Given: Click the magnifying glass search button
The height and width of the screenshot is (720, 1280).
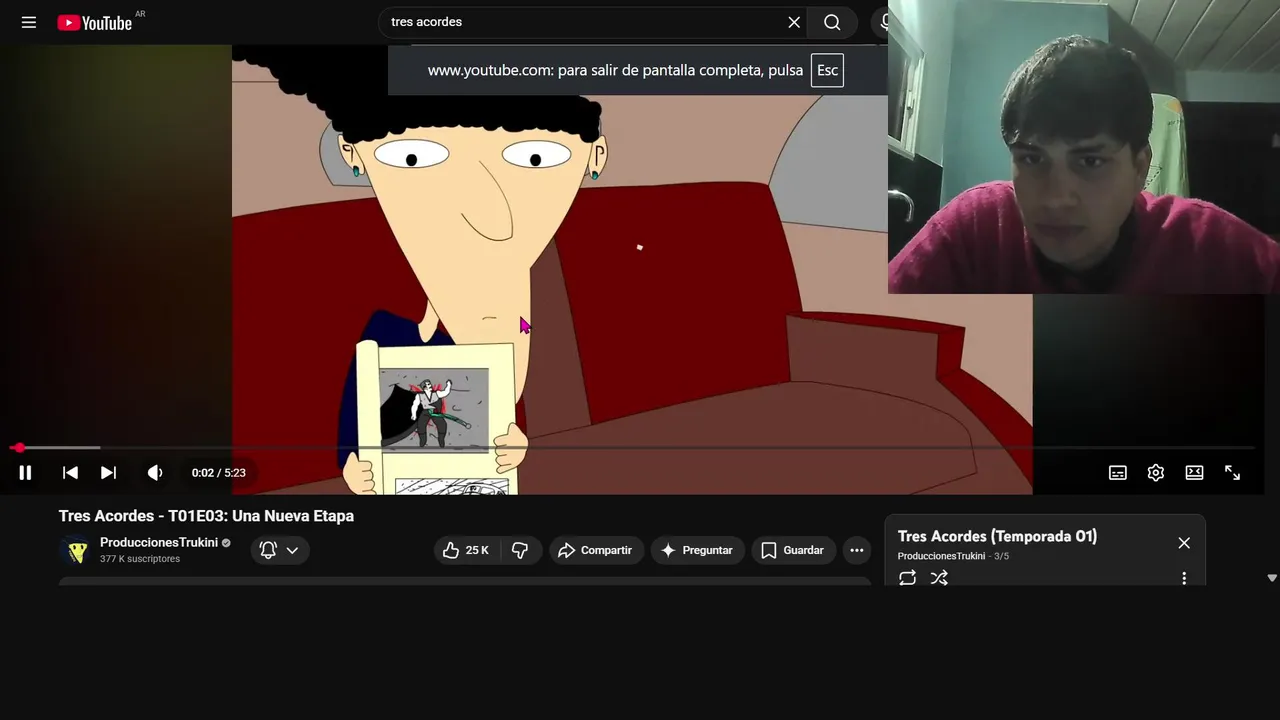Looking at the screenshot, I should (x=832, y=22).
